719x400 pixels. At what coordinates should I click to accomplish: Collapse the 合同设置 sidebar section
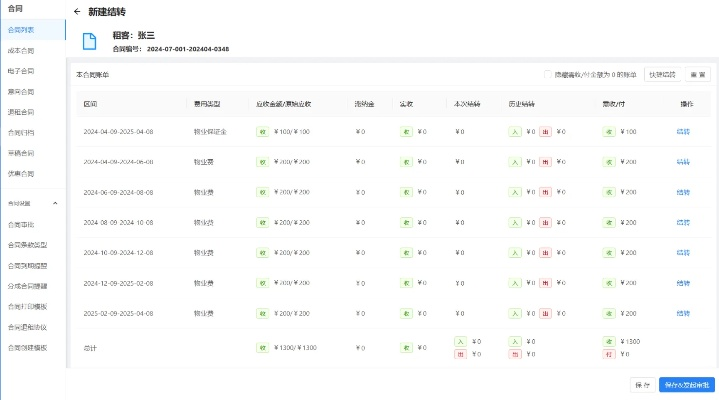point(55,203)
